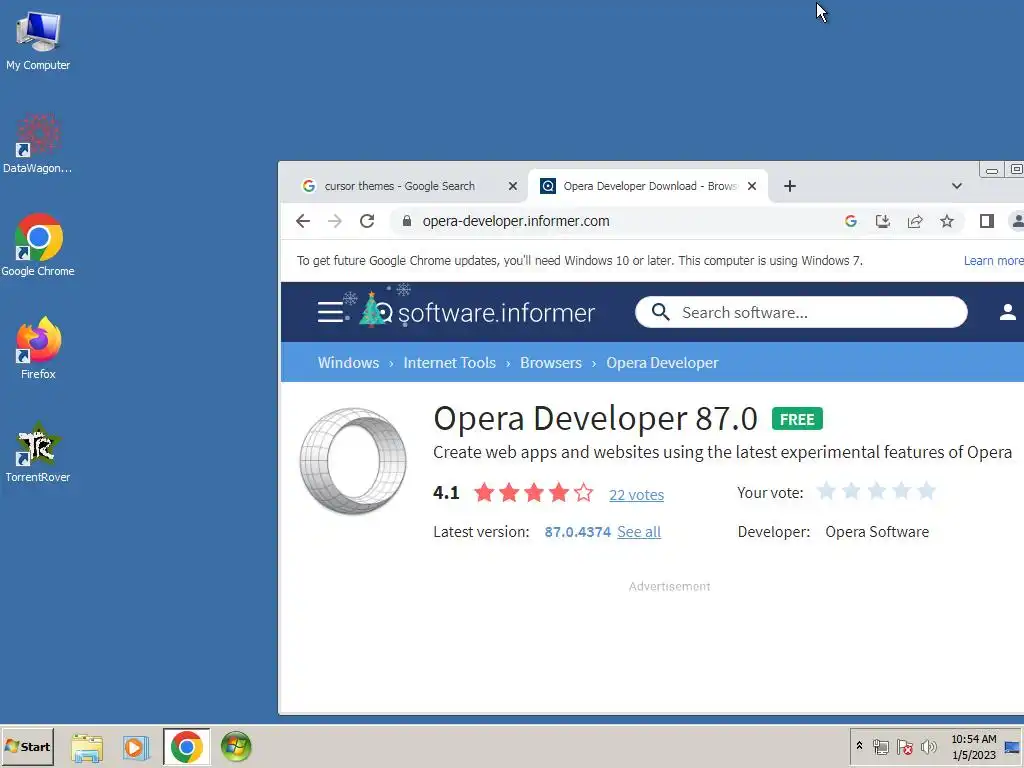1024x768 pixels.
Task: Click the Google icon in address bar
Action: click(850, 221)
